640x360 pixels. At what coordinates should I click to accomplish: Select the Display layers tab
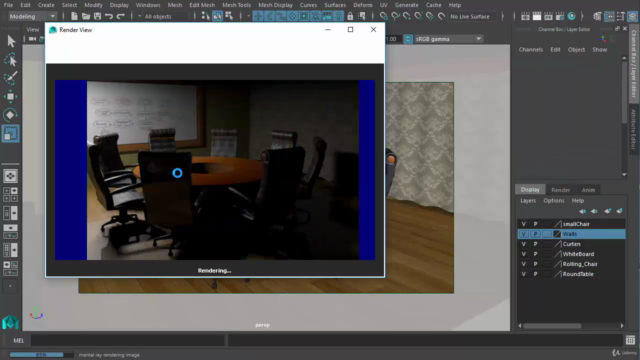click(530, 190)
